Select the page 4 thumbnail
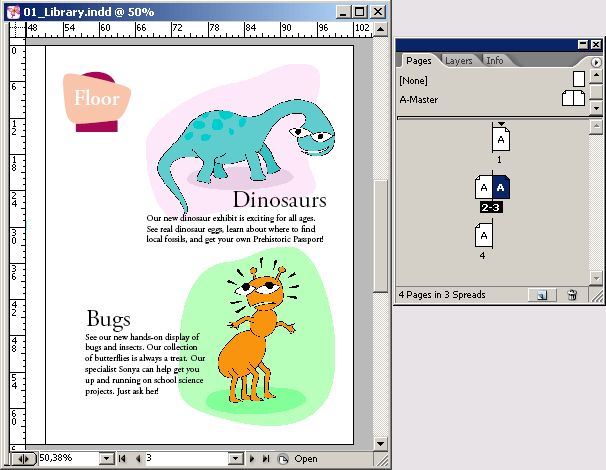This screenshot has width=606, height=470. (x=483, y=235)
